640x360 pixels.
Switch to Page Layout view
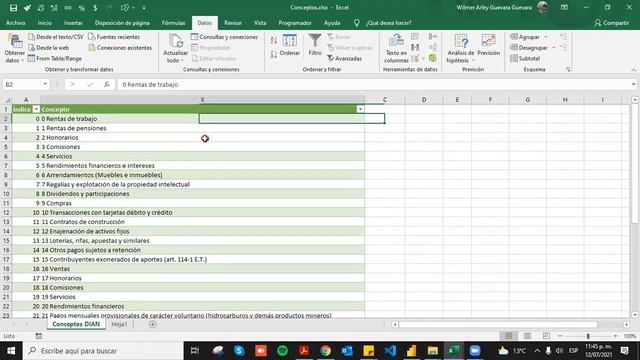point(527,336)
